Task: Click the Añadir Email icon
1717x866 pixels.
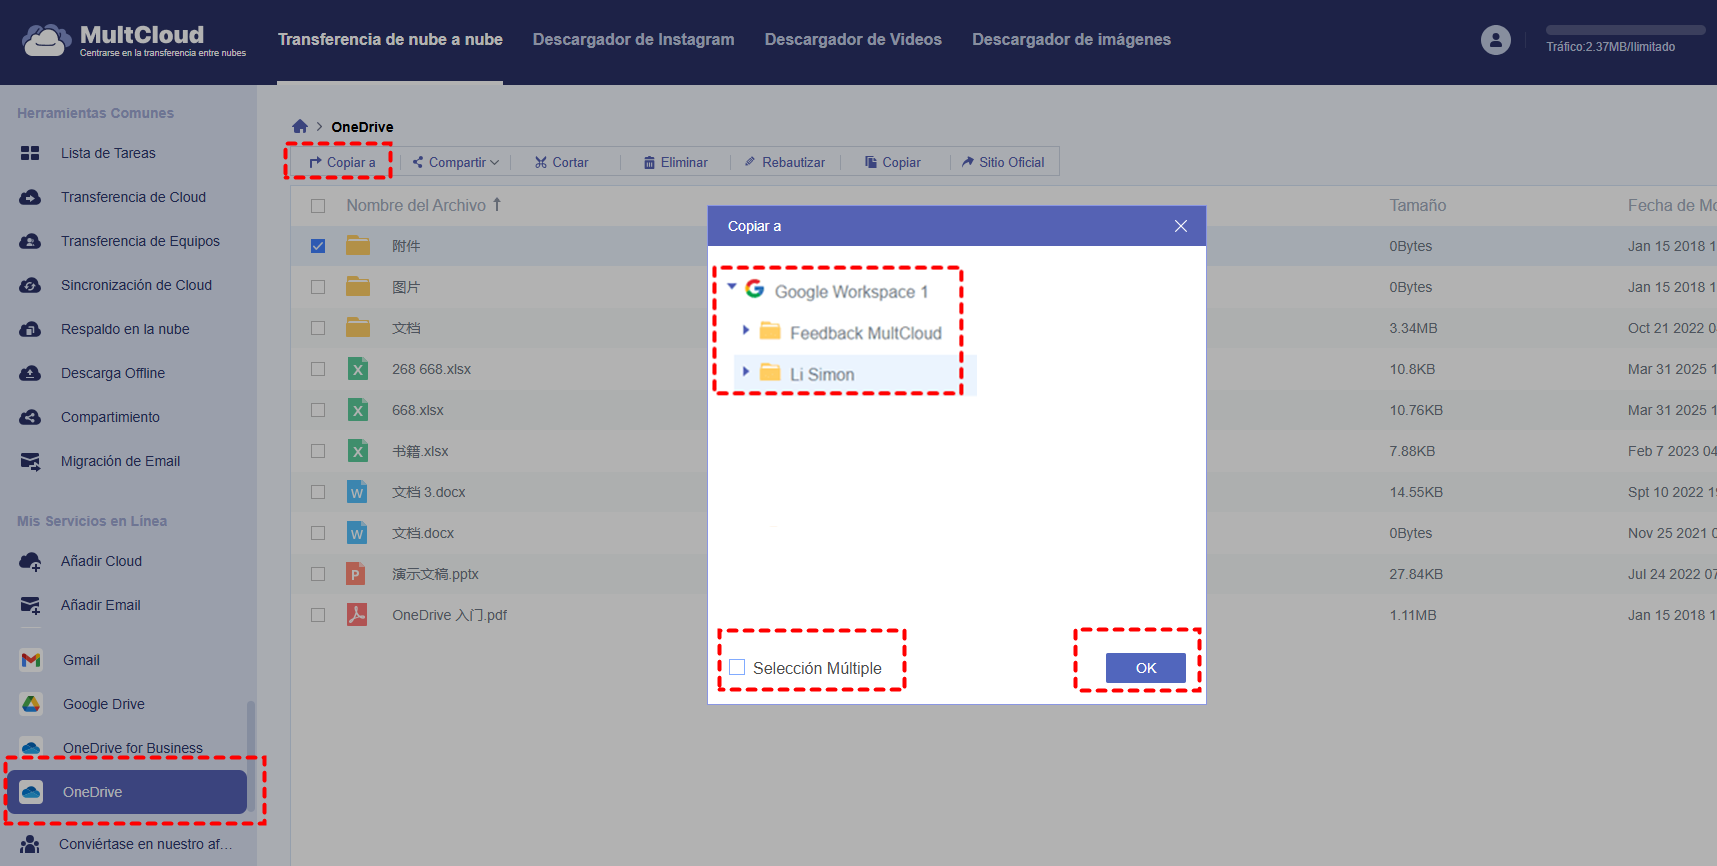Action: 30,605
